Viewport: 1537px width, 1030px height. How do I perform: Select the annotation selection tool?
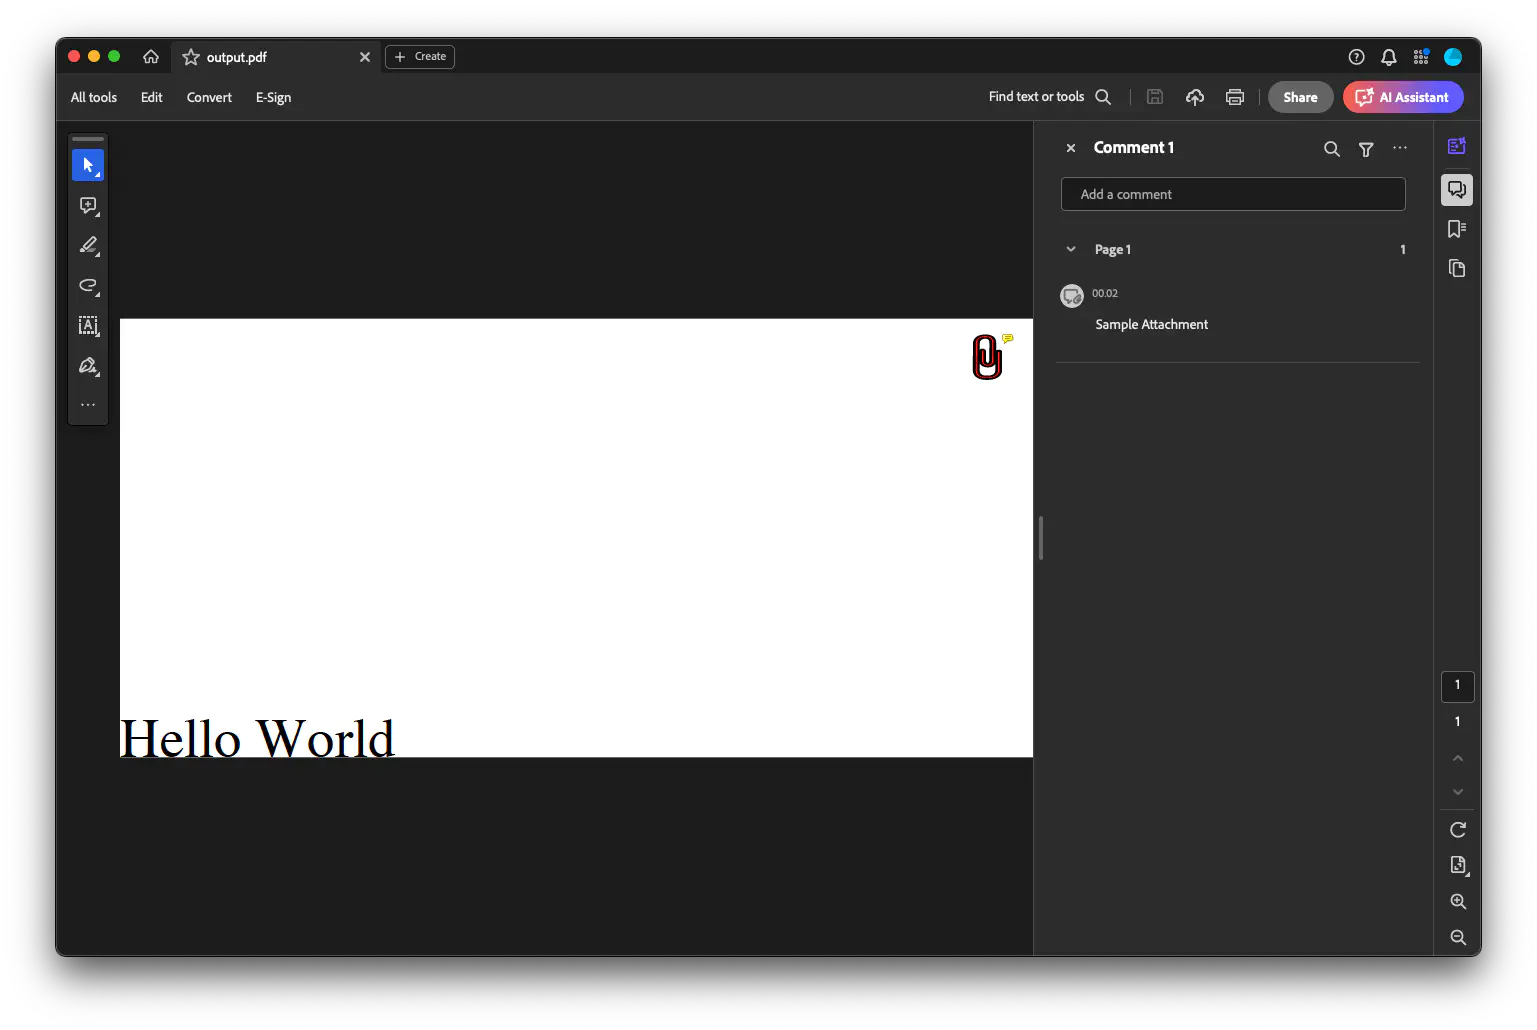coord(88,164)
